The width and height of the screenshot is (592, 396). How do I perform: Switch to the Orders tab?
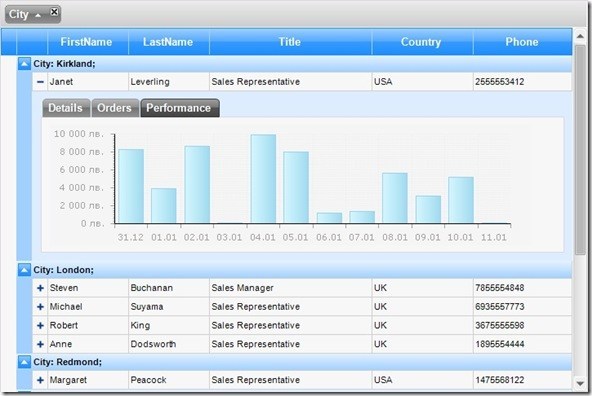pos(115,108)
